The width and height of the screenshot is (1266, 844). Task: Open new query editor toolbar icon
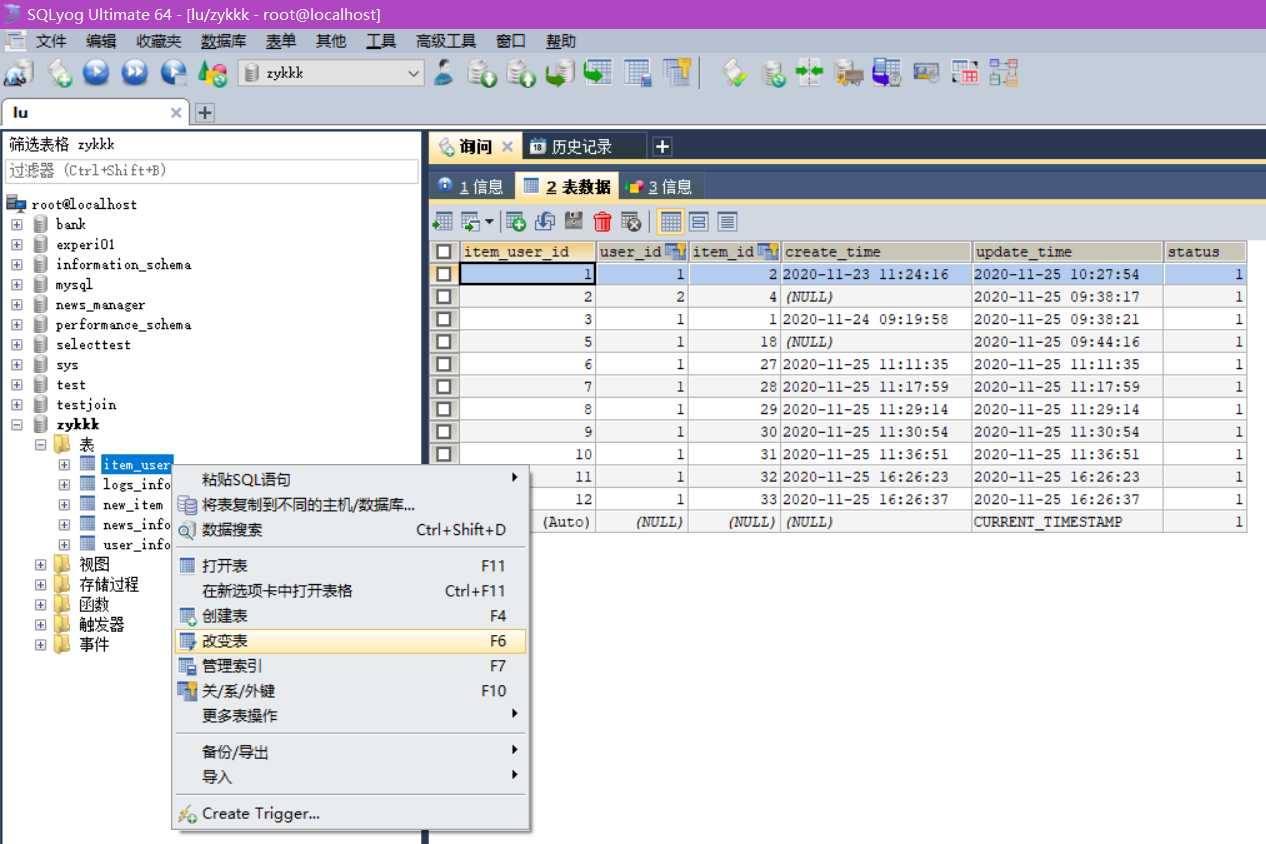[x=59, y=72]
